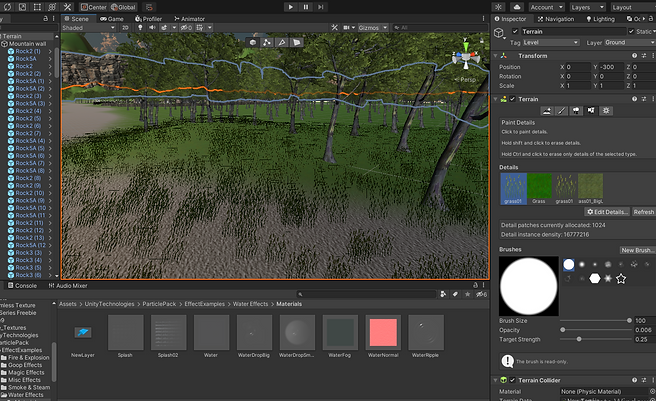Open Transform preset settings icon

644,56
